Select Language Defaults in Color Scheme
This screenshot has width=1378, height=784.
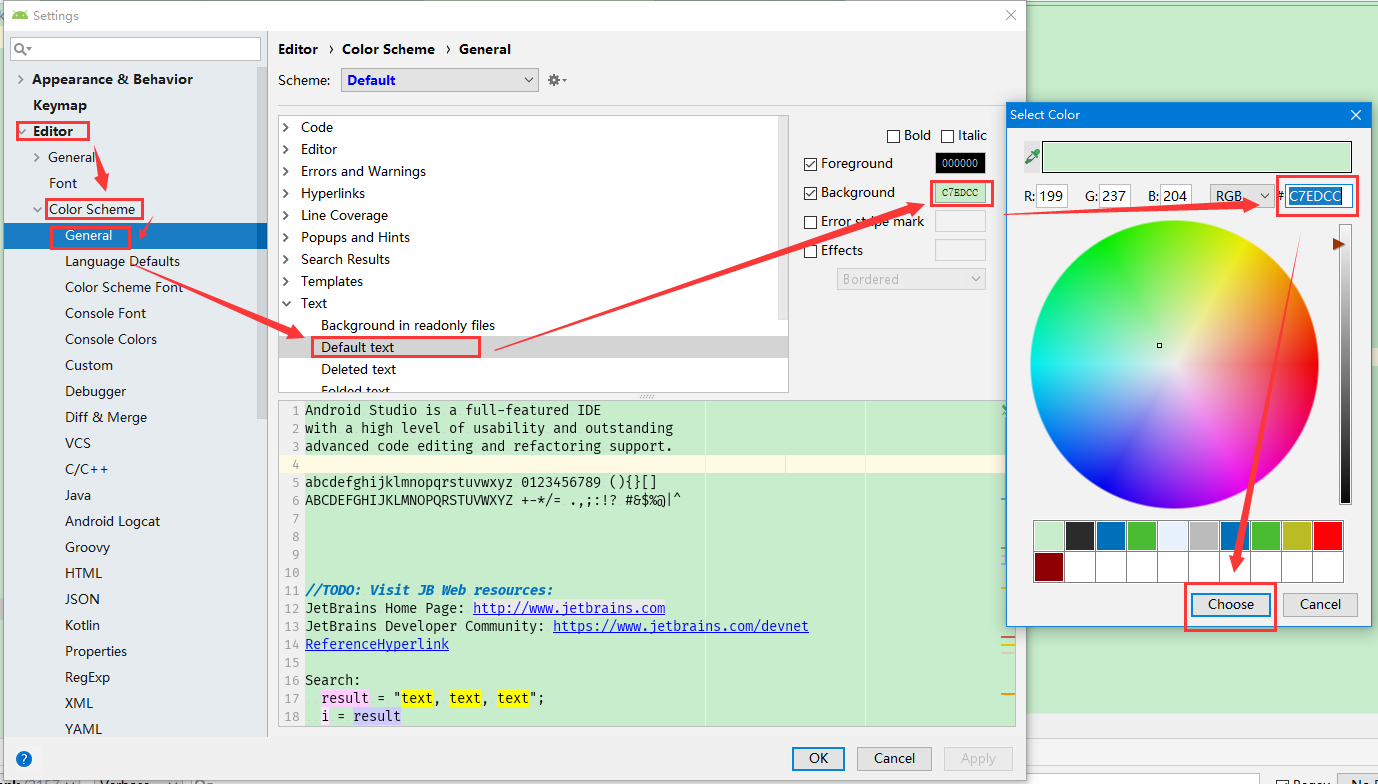click(123, 261)
